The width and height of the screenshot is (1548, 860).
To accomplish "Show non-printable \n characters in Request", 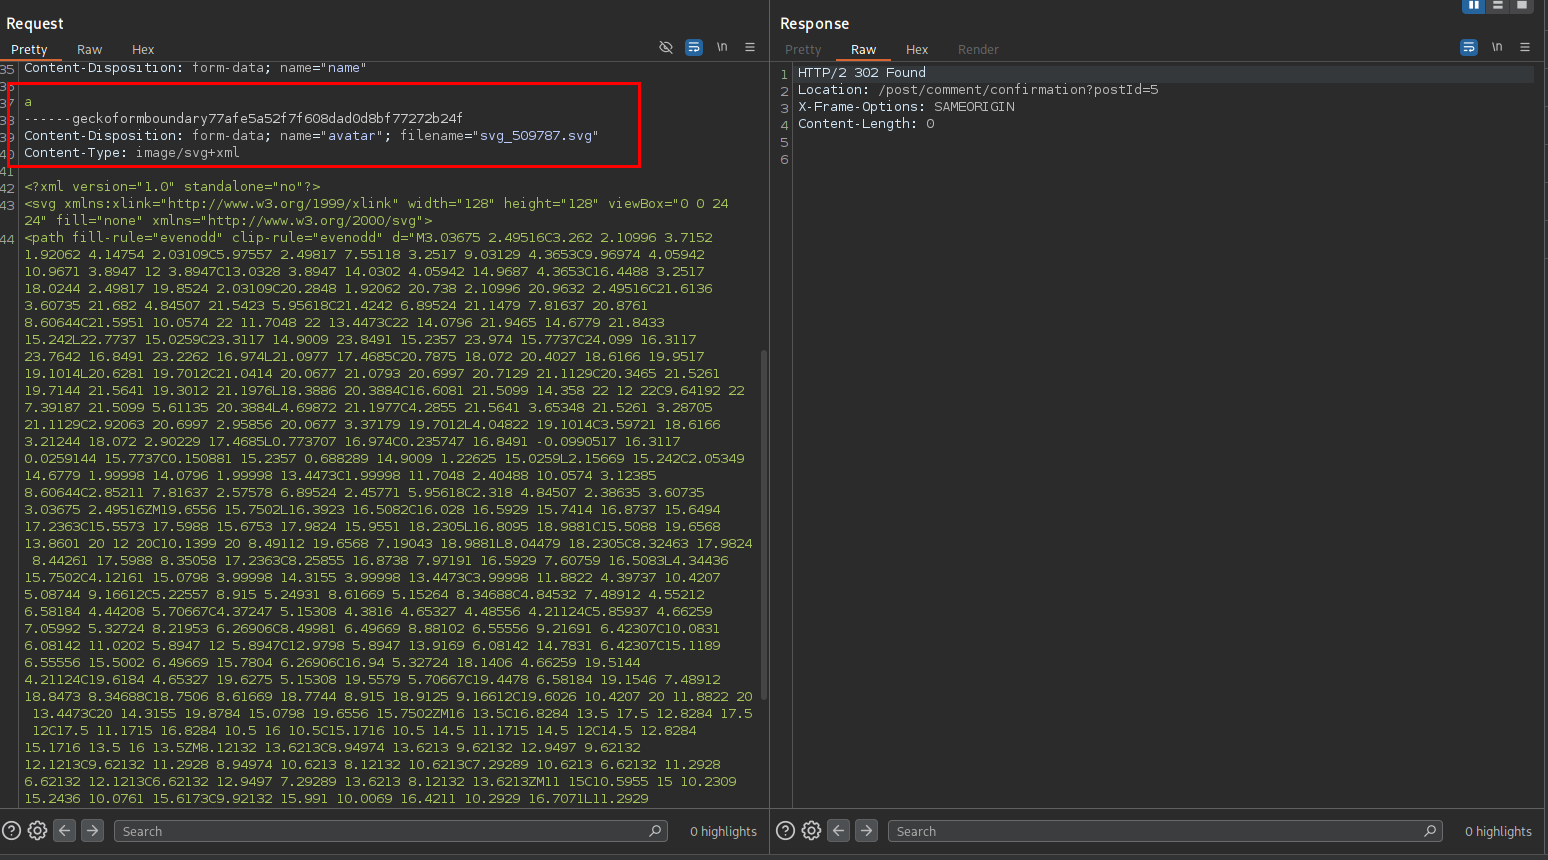I will 722,48.
